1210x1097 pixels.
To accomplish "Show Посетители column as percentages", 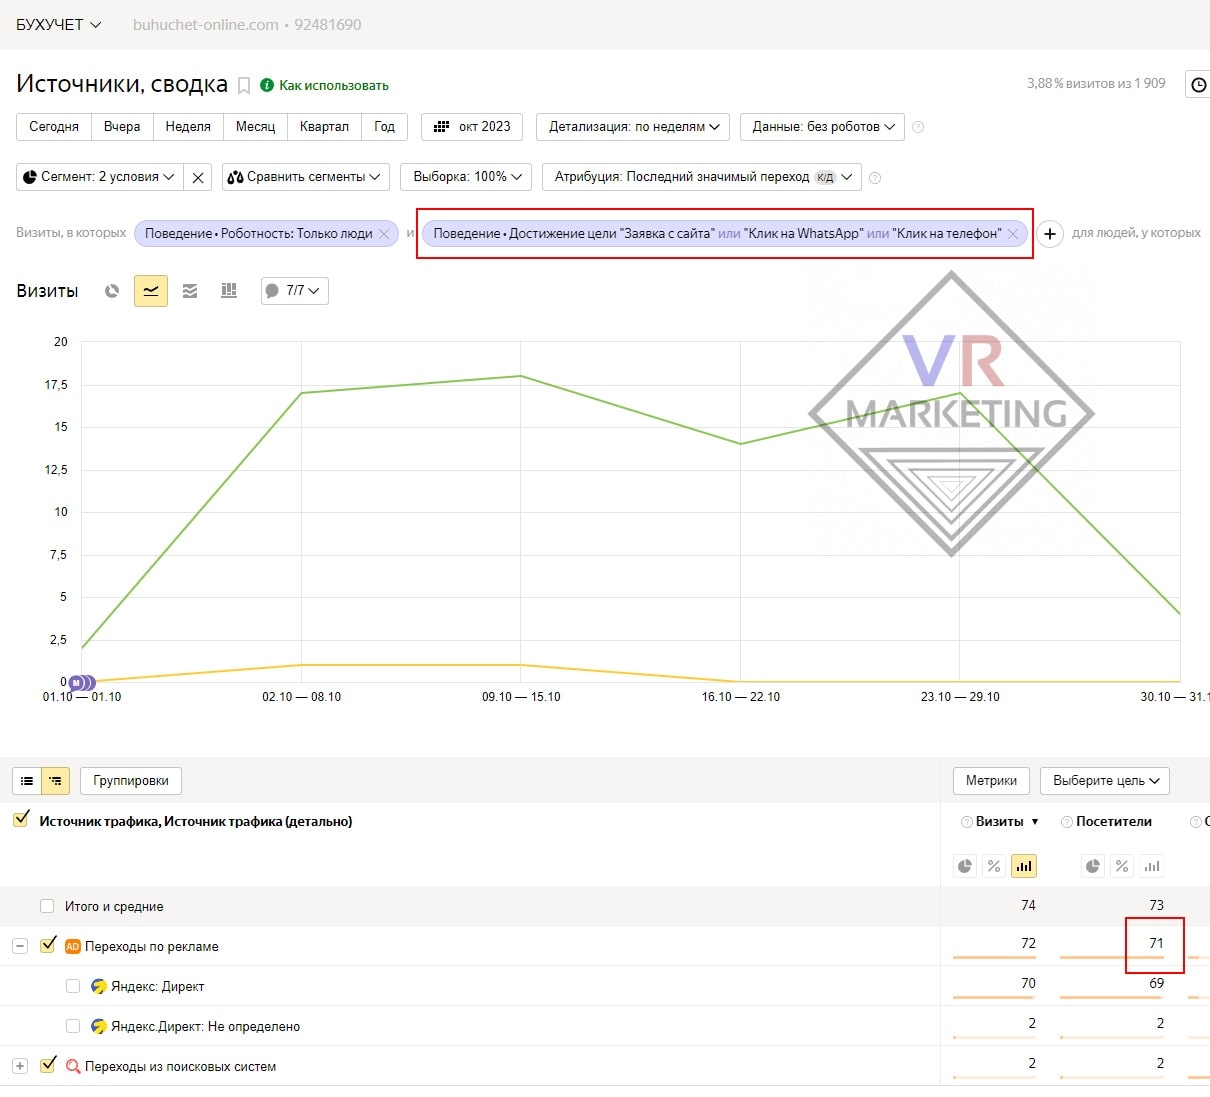I will point(1122,866).
